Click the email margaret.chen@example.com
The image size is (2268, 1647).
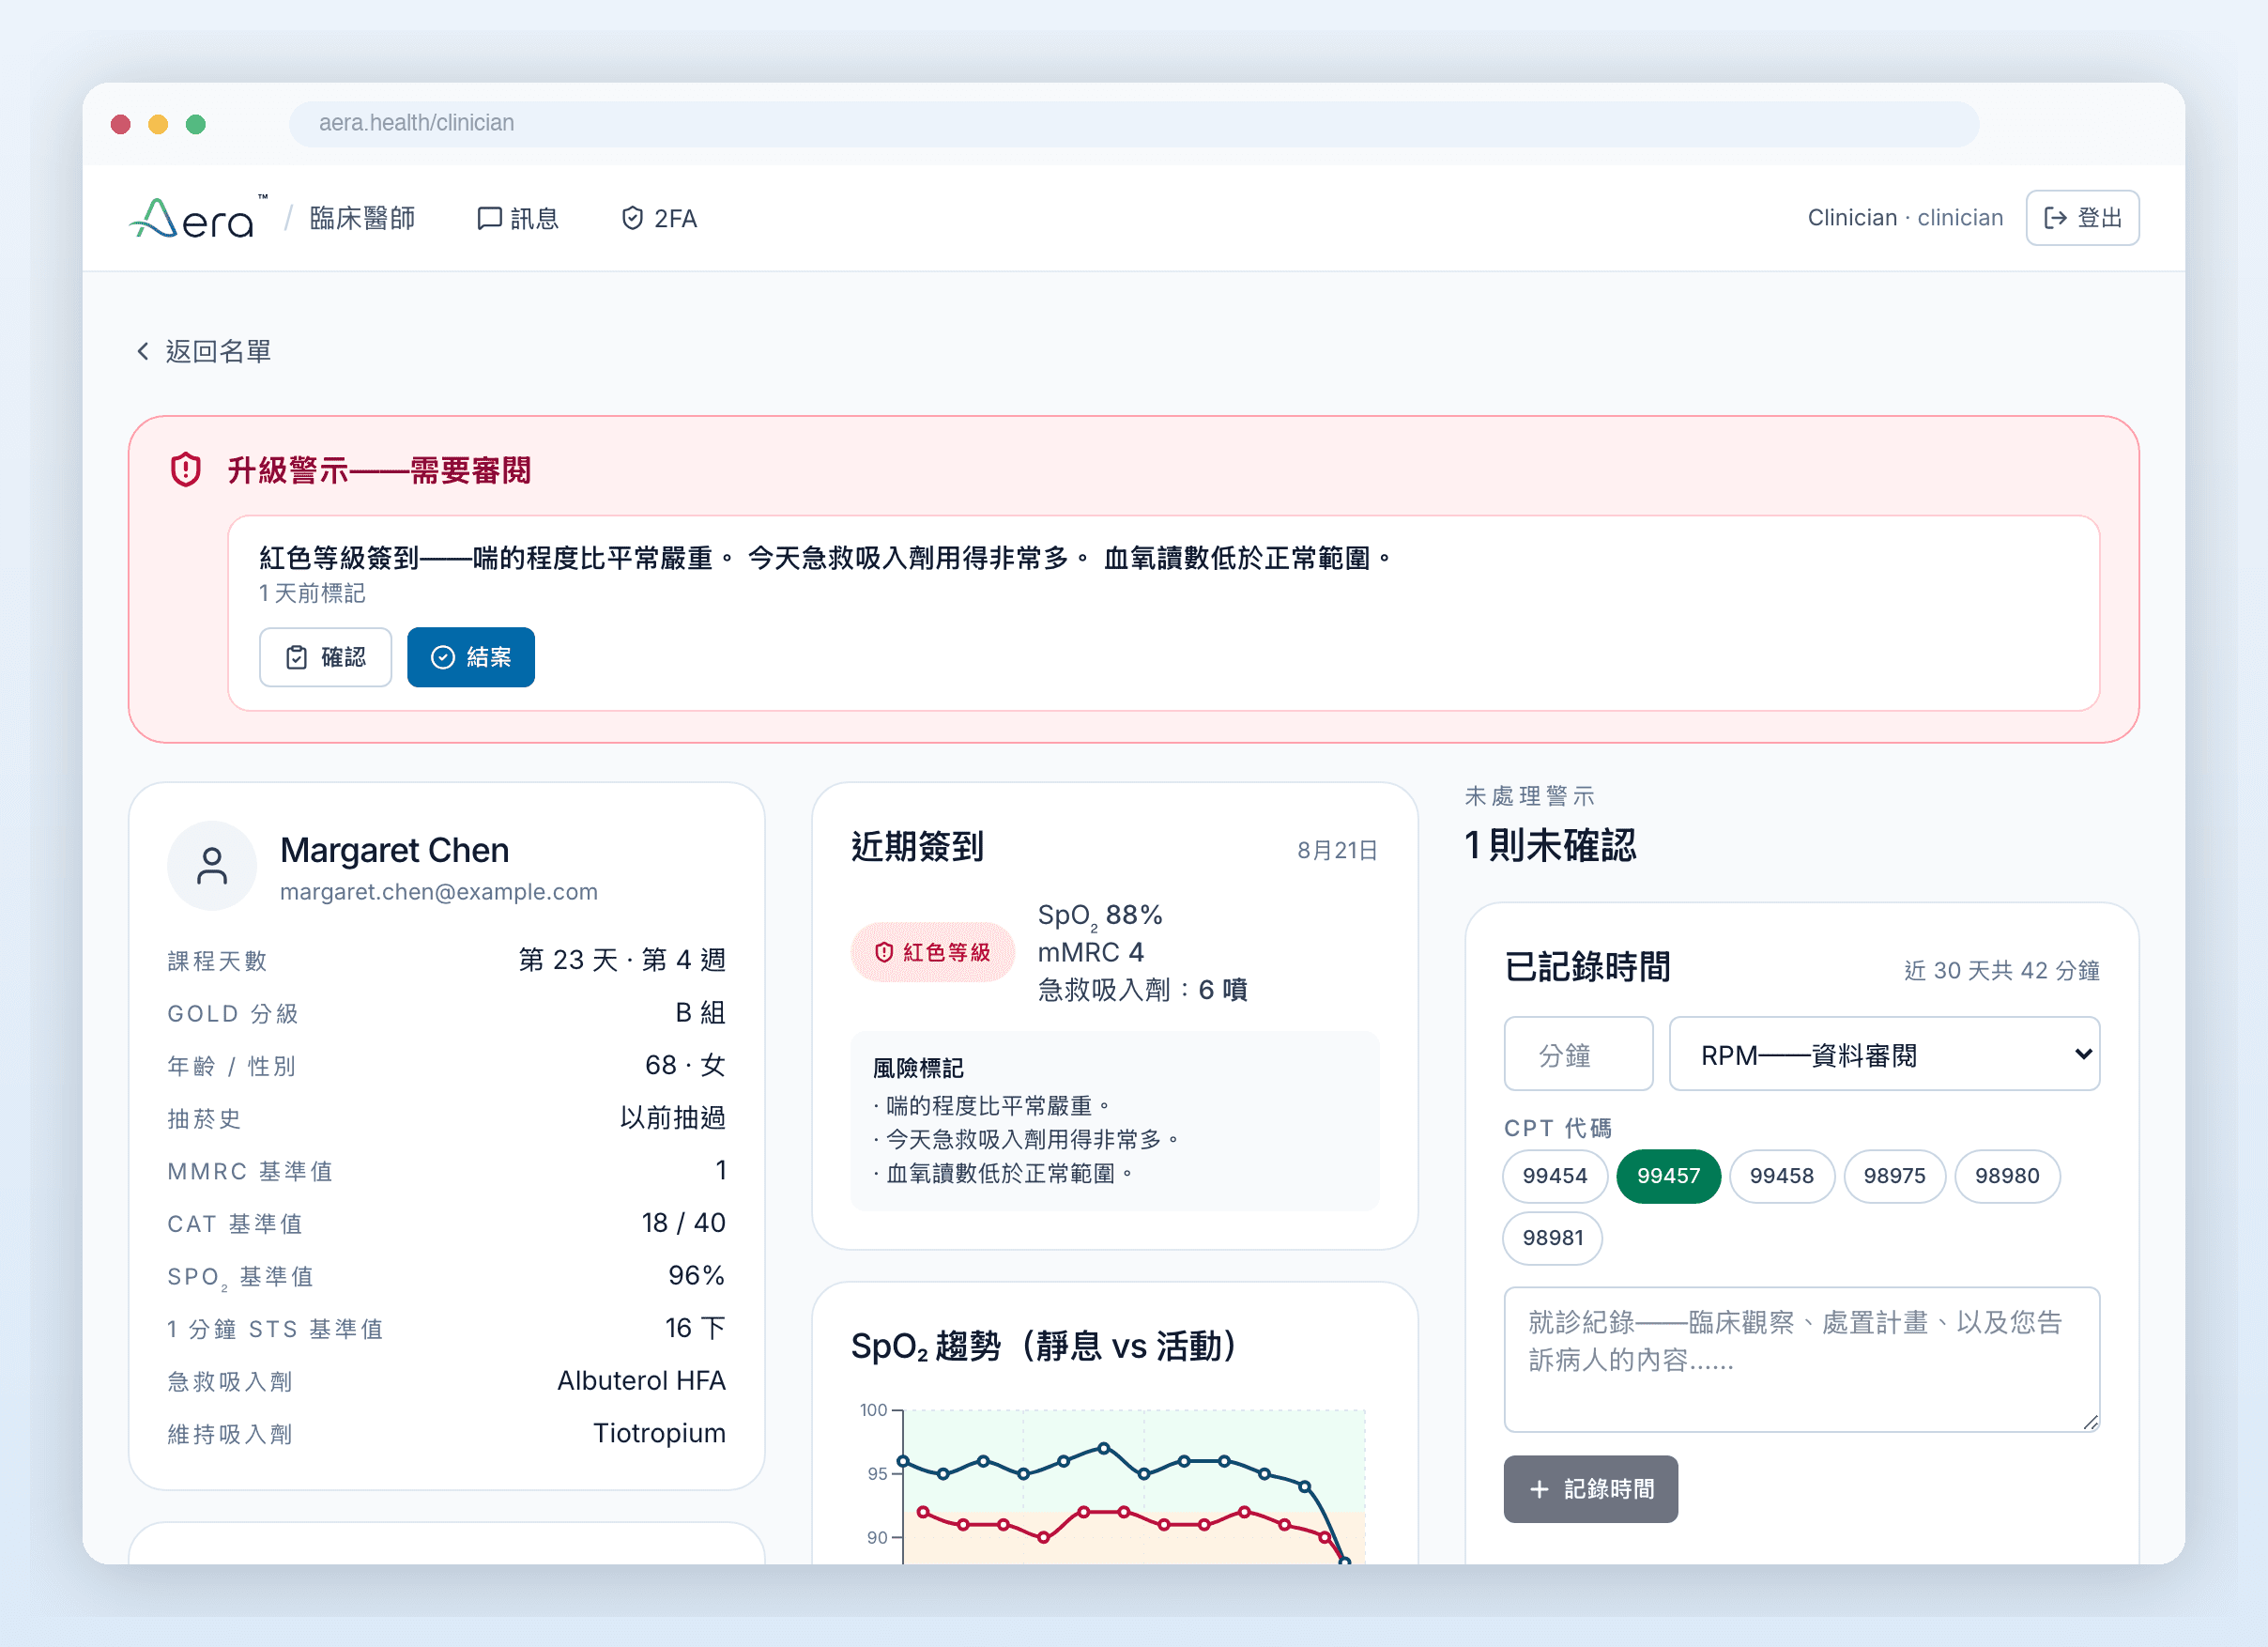point(439,892)
